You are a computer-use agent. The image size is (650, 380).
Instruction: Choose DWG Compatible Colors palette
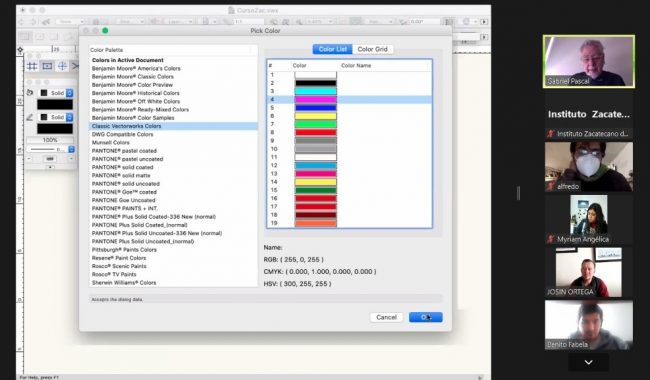122,134
